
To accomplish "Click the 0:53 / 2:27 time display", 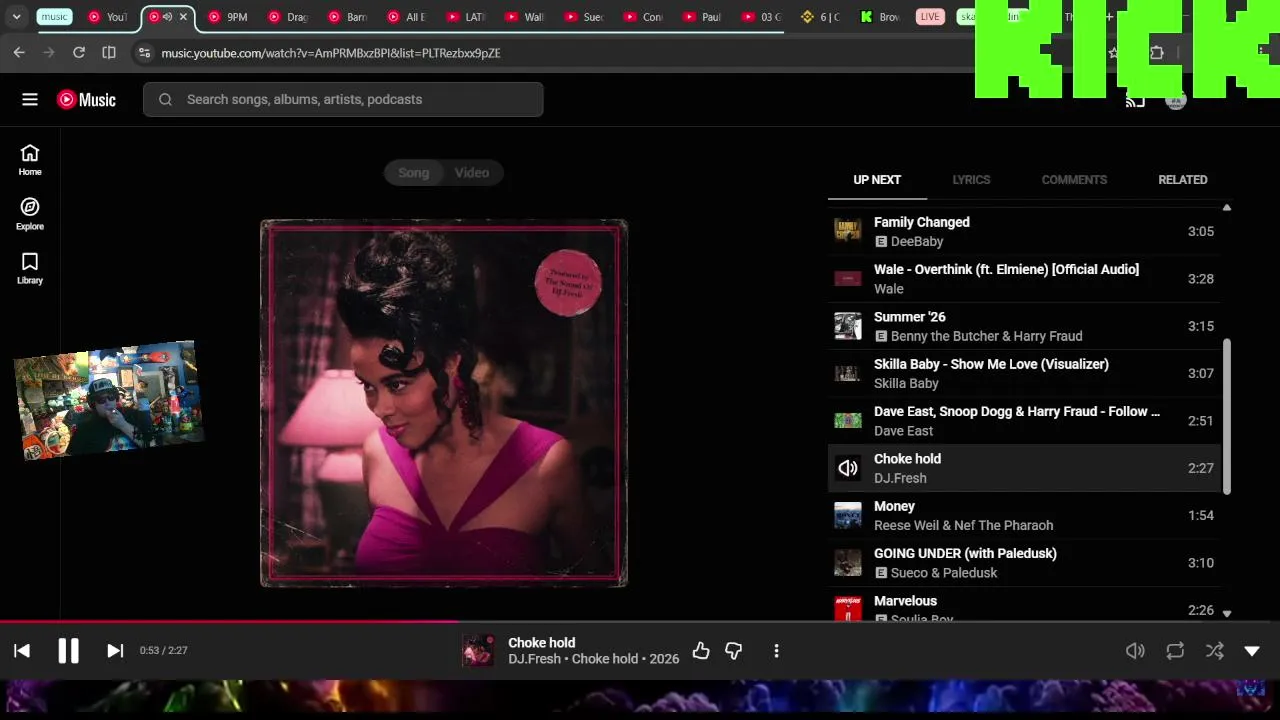I will [164, 651].
